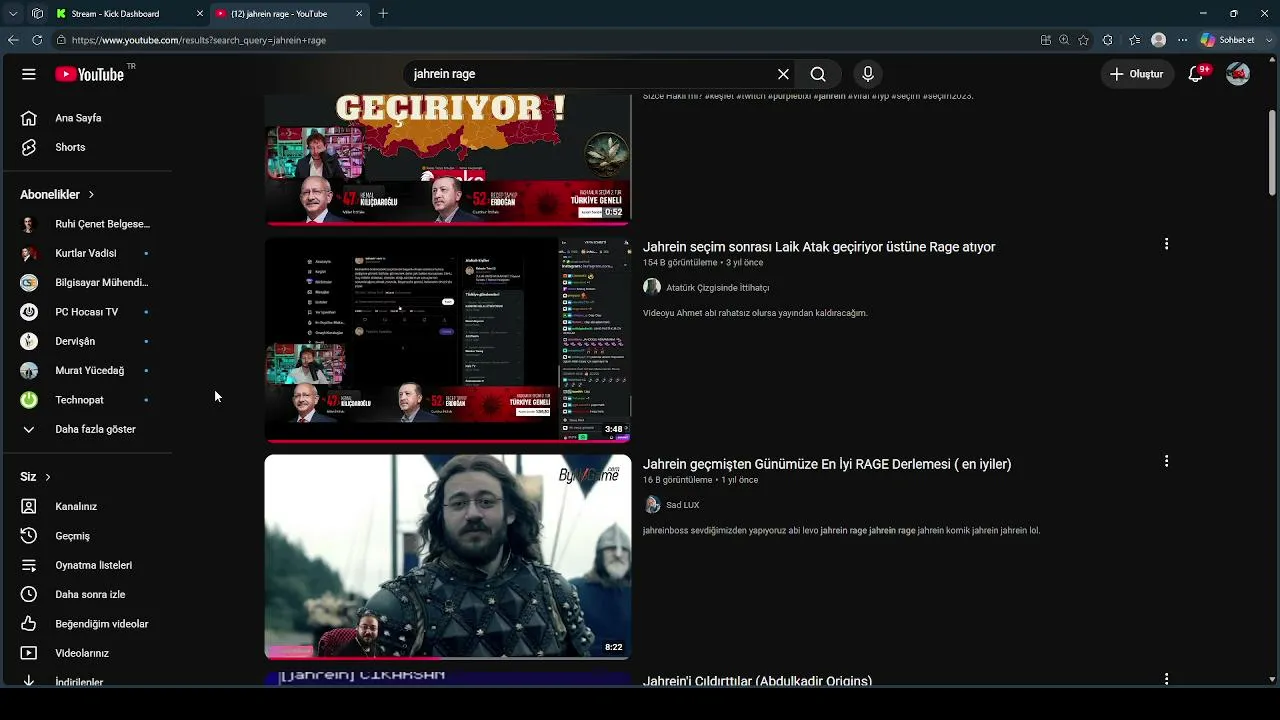Open the YouTube hamburger guide menu
The height and width of the screenshot is (720, 1280).
[29, 74]
